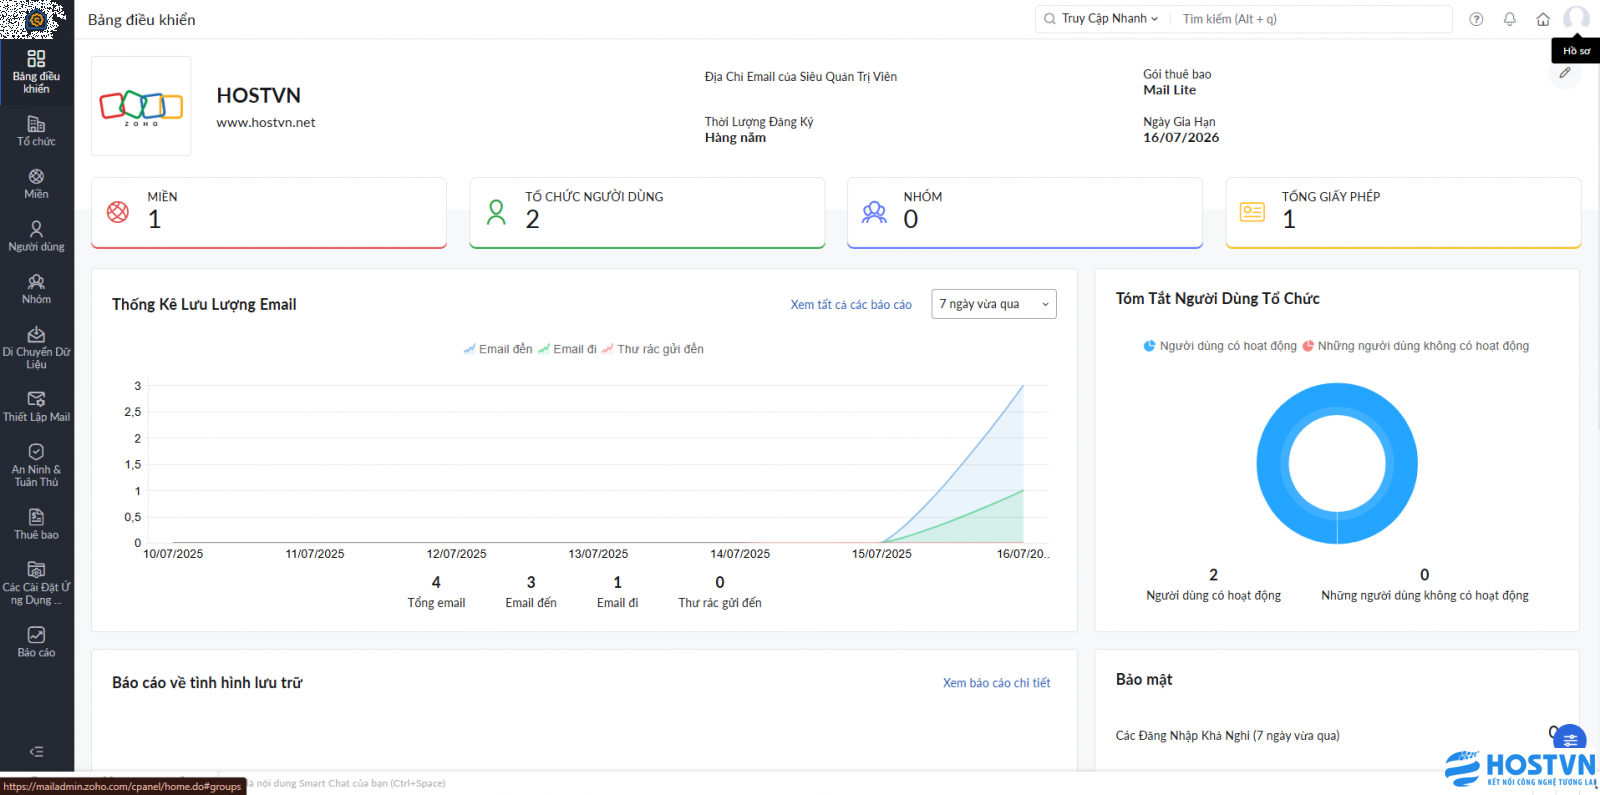Click the renewal date 16/07/2026
This screenshot has height=795, width=1600.
coord(1181,138)
